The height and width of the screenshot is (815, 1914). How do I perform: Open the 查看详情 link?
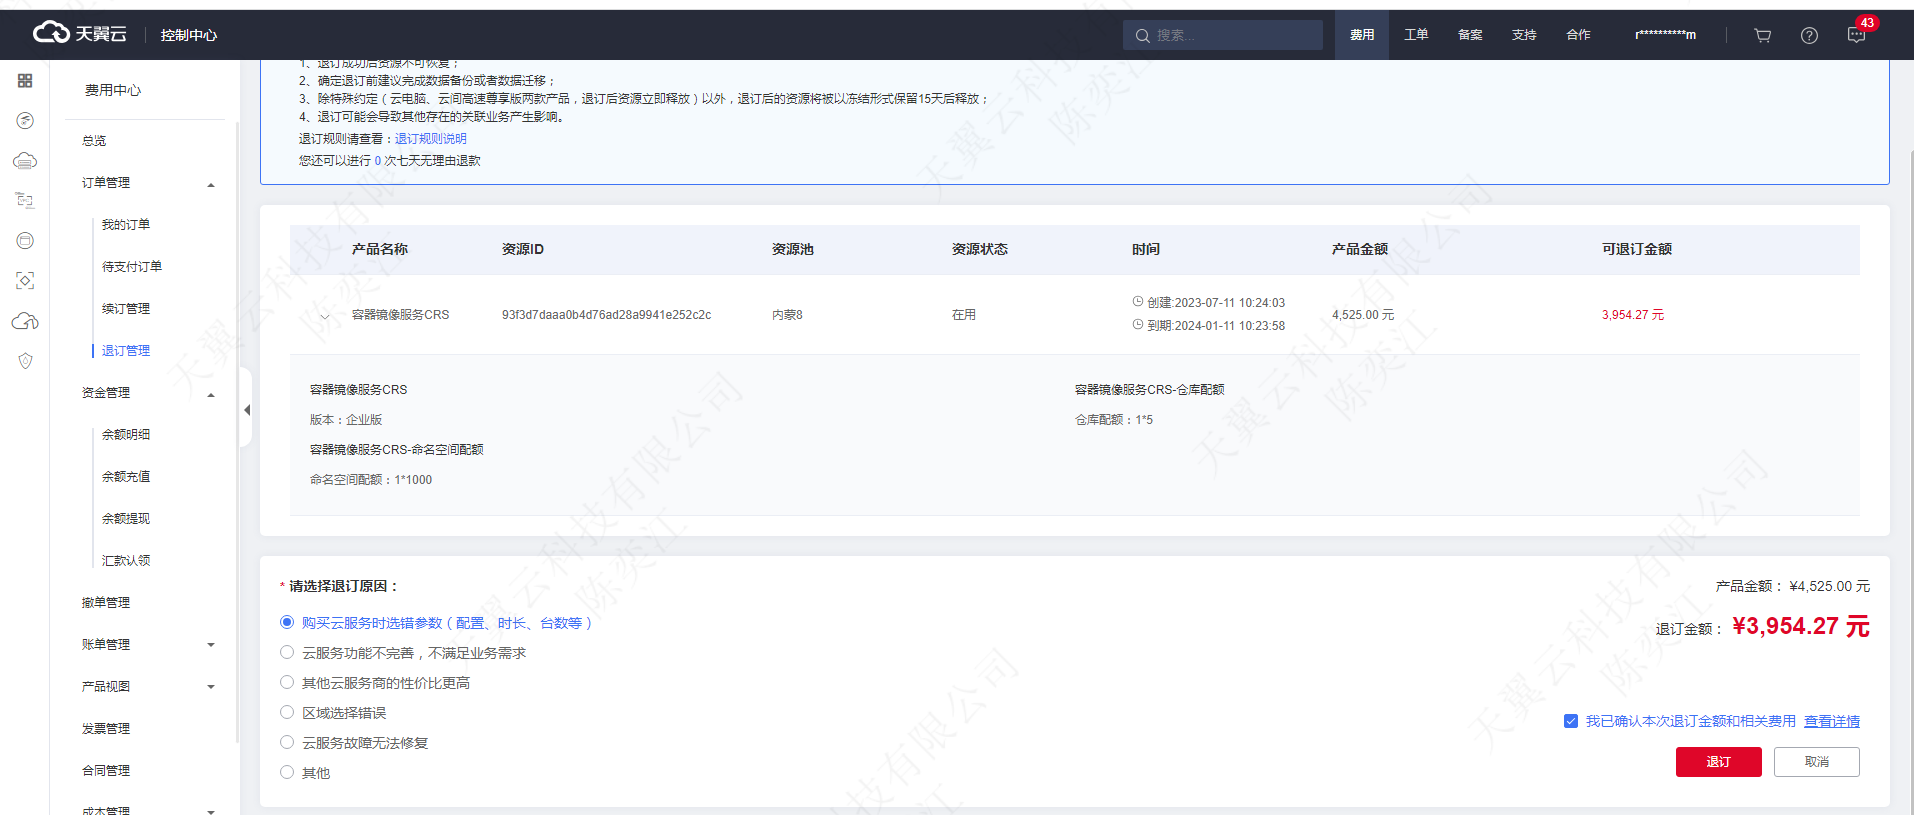[x=1832, y=721]
